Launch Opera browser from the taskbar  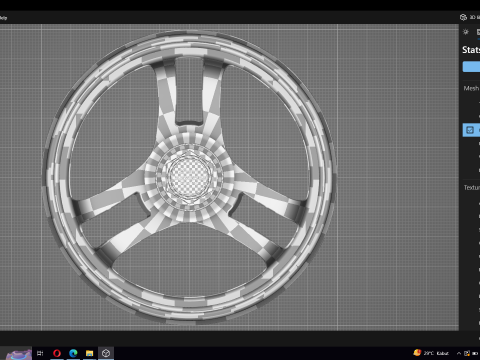(57, 353)
